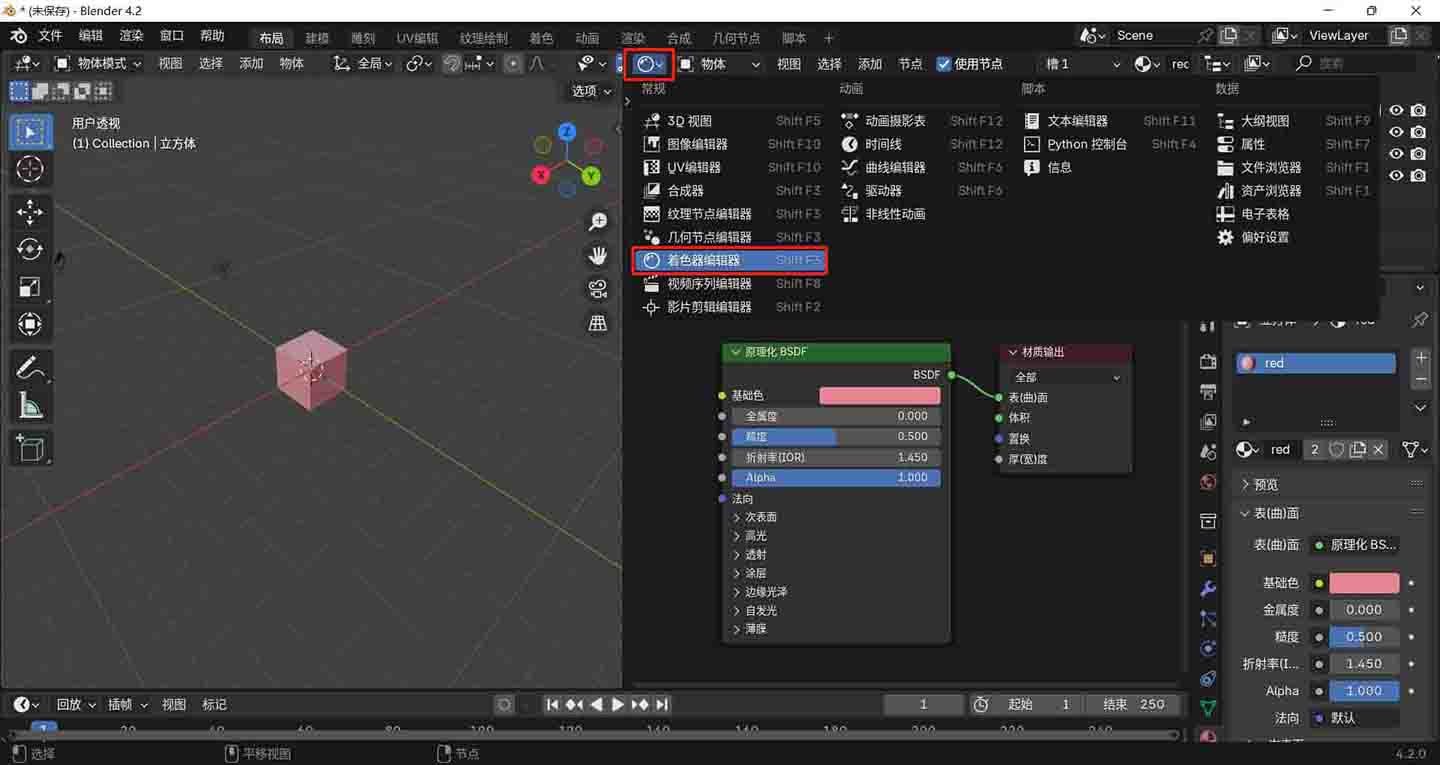The height and width of the screenshot is (765, 1440).
Task: Select the Scale tool
Action: (x=30, y=288)
